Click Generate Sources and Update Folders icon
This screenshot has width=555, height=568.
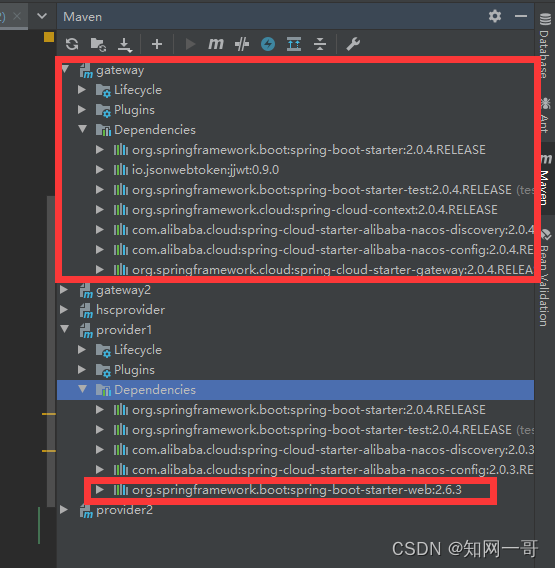click(x=98, y=45)
